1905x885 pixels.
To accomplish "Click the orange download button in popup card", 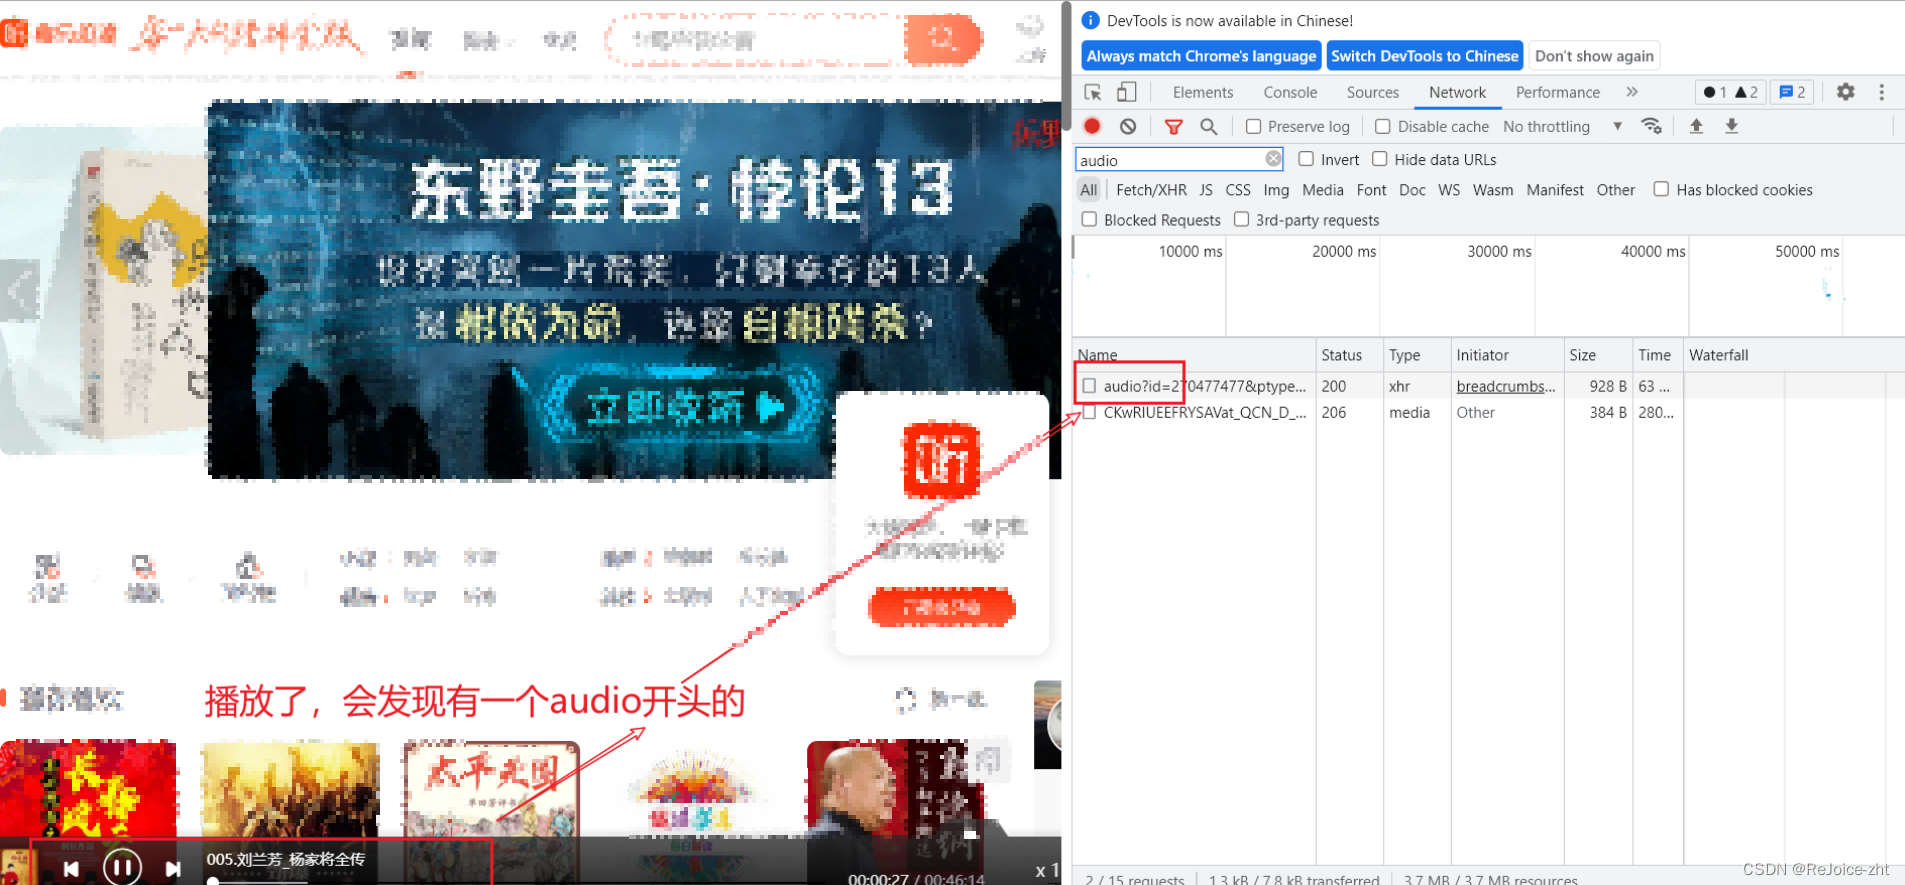I will 941,607.
